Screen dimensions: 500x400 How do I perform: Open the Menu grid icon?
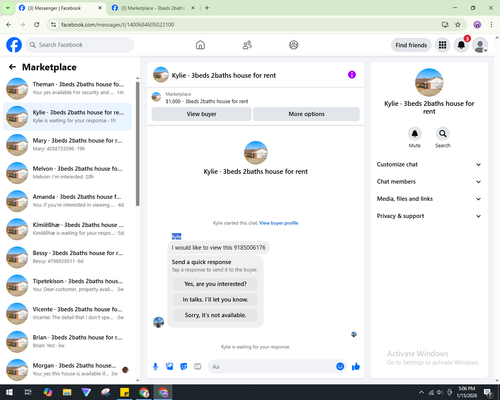click(442, 45)
